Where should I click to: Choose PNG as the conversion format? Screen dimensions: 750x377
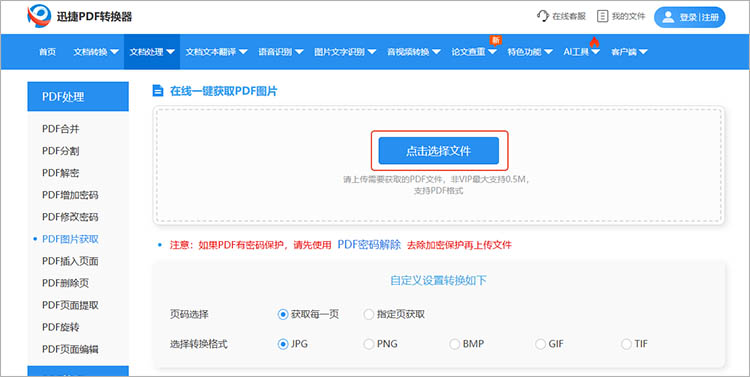[368, 344]
